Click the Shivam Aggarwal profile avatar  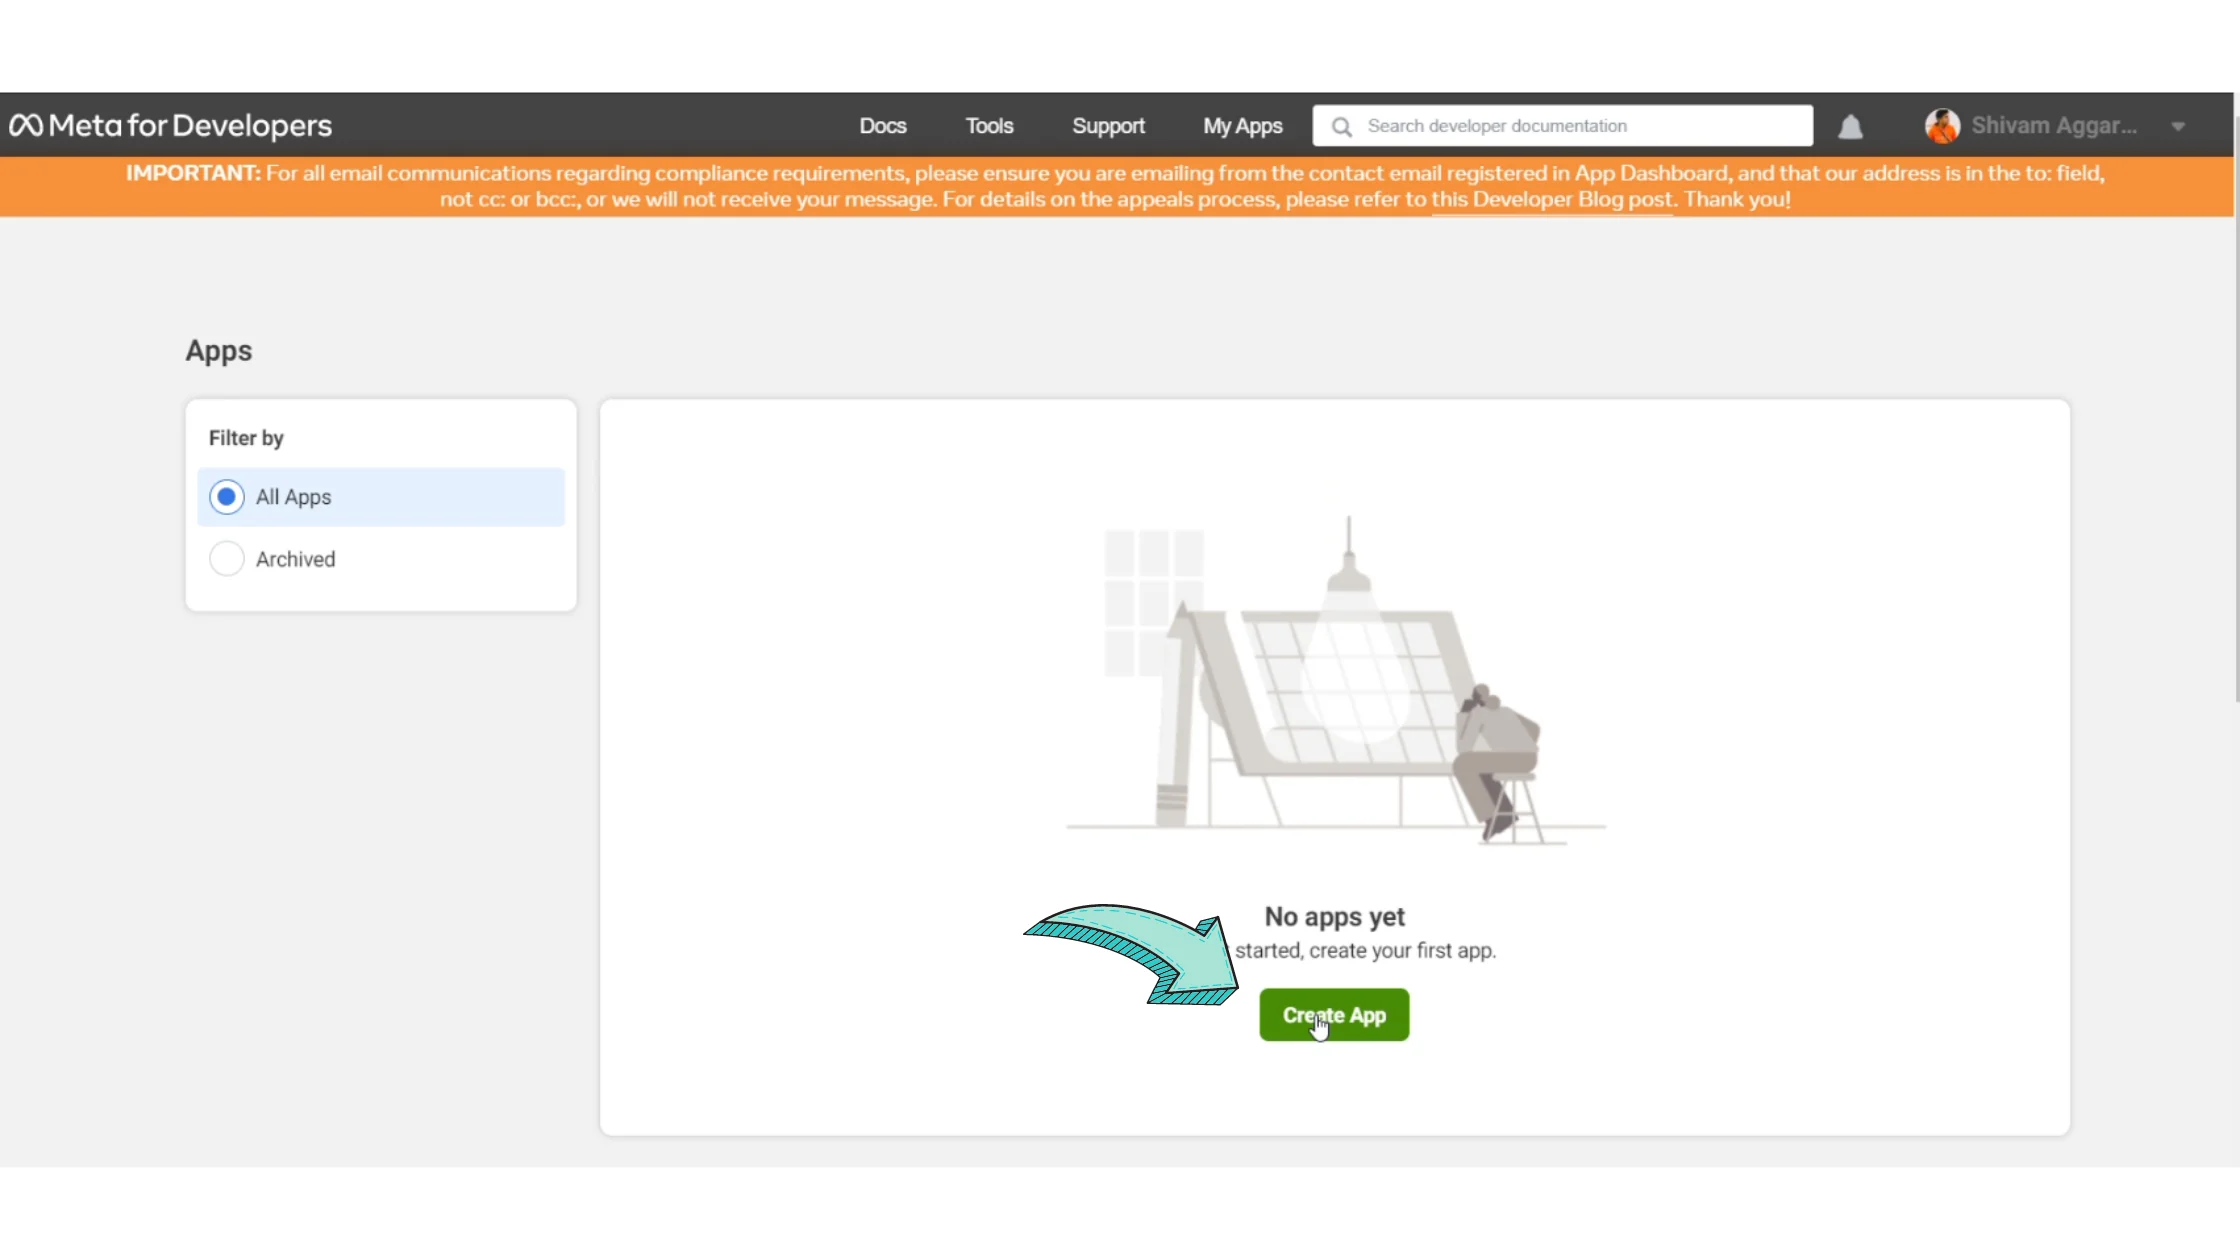(x=1942, y=126)
